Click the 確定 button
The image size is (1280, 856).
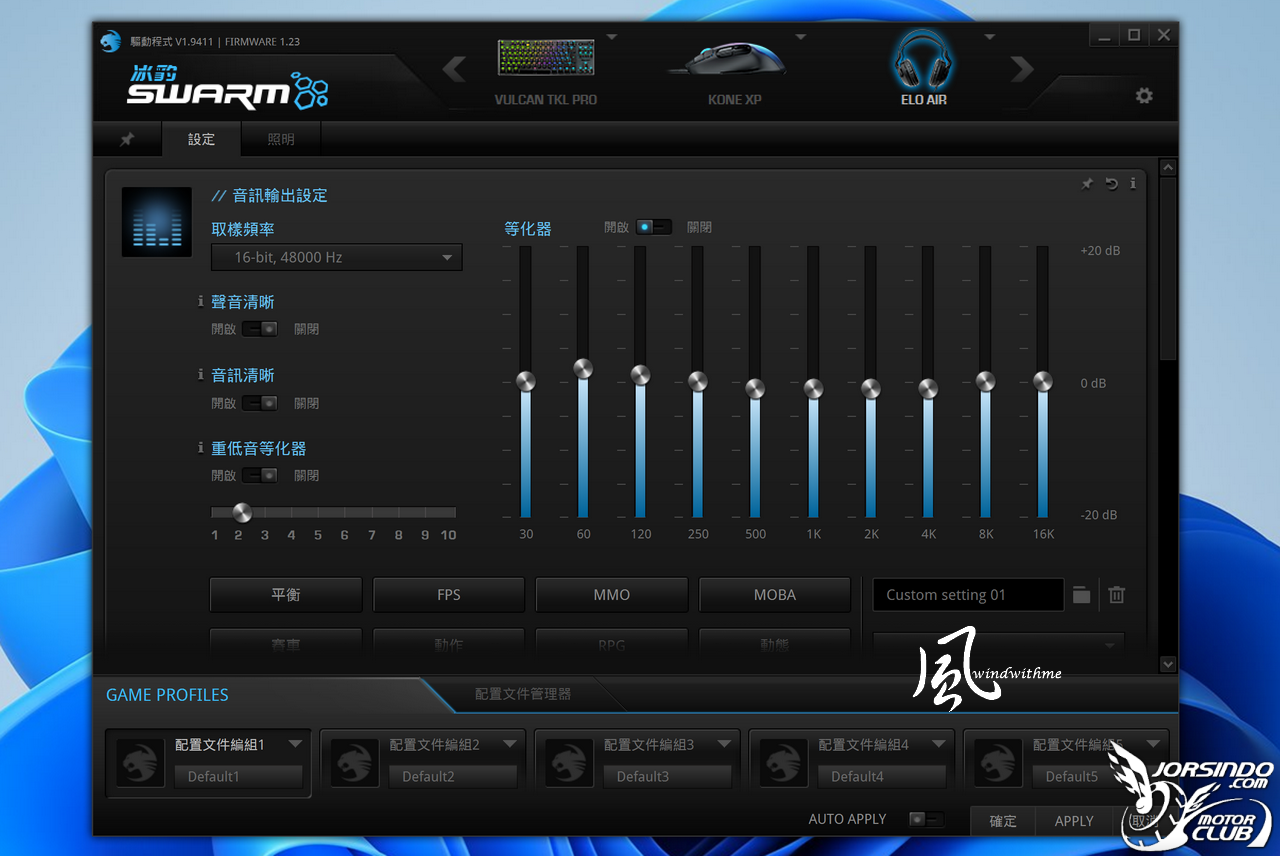tap(1003, 821)
